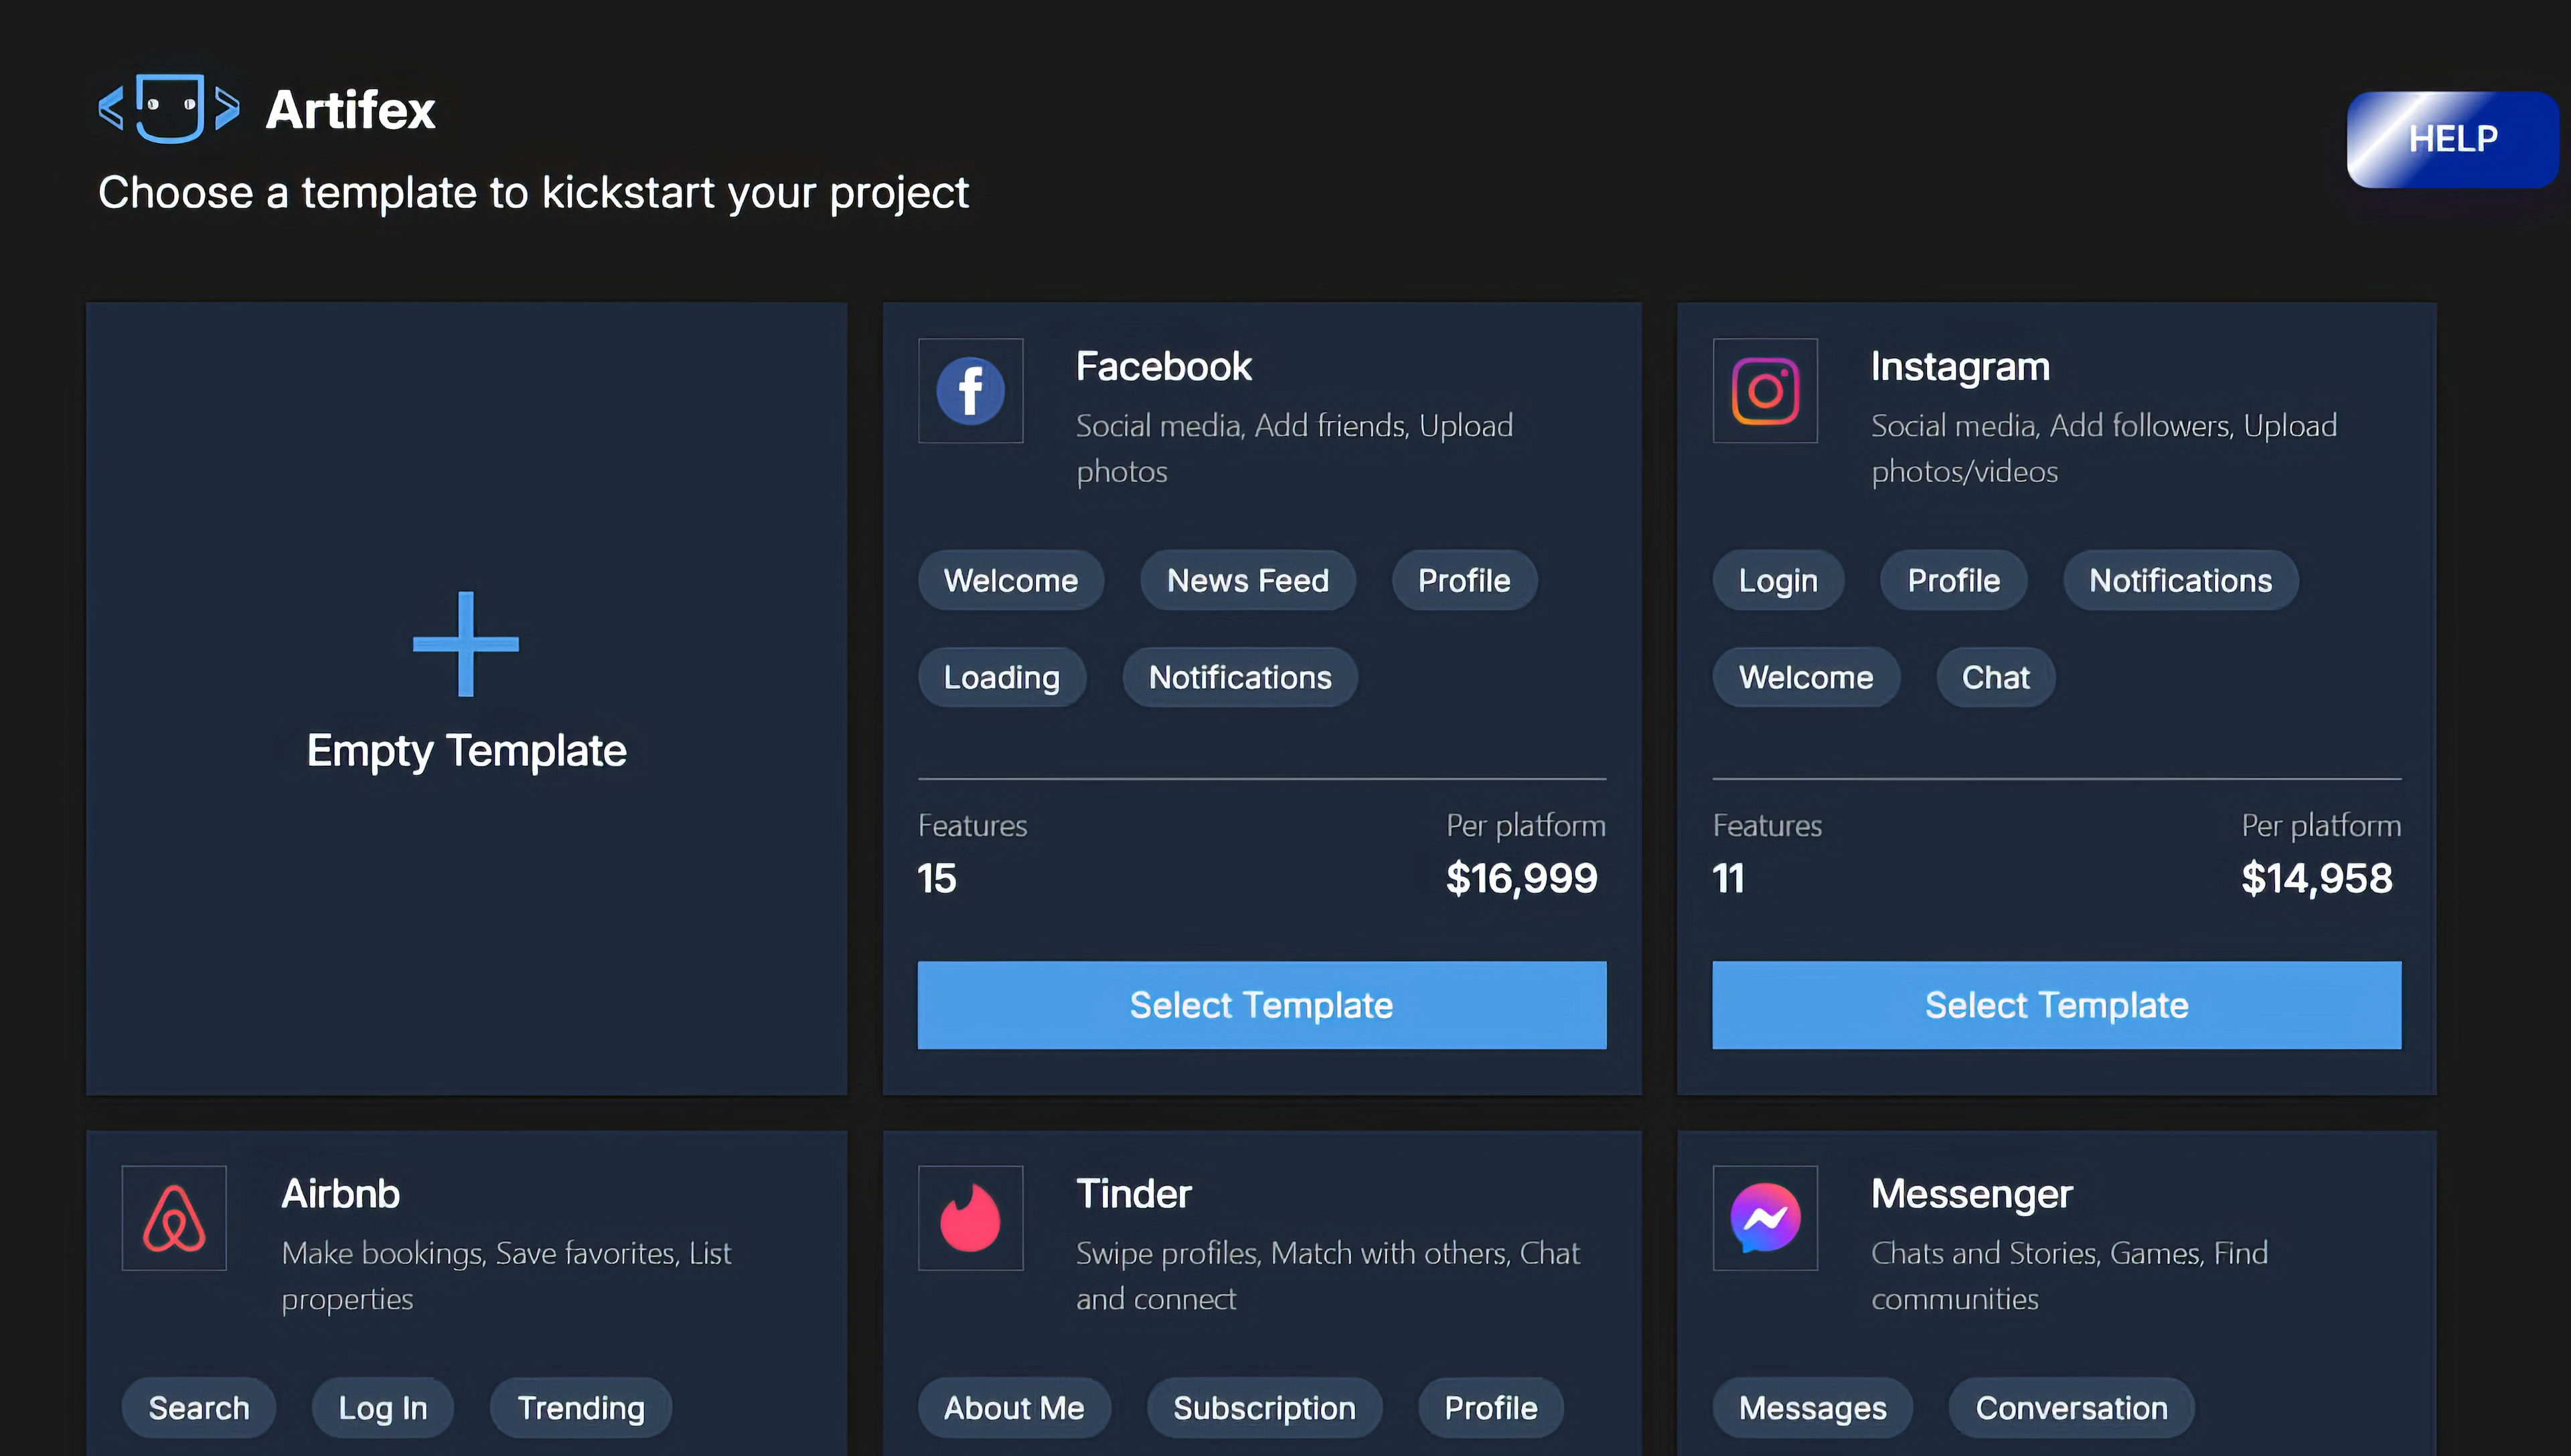Select the Trending tag under Airbnb
The width and height of the screenshot is (2571, 1456).
coord(580,1407)
